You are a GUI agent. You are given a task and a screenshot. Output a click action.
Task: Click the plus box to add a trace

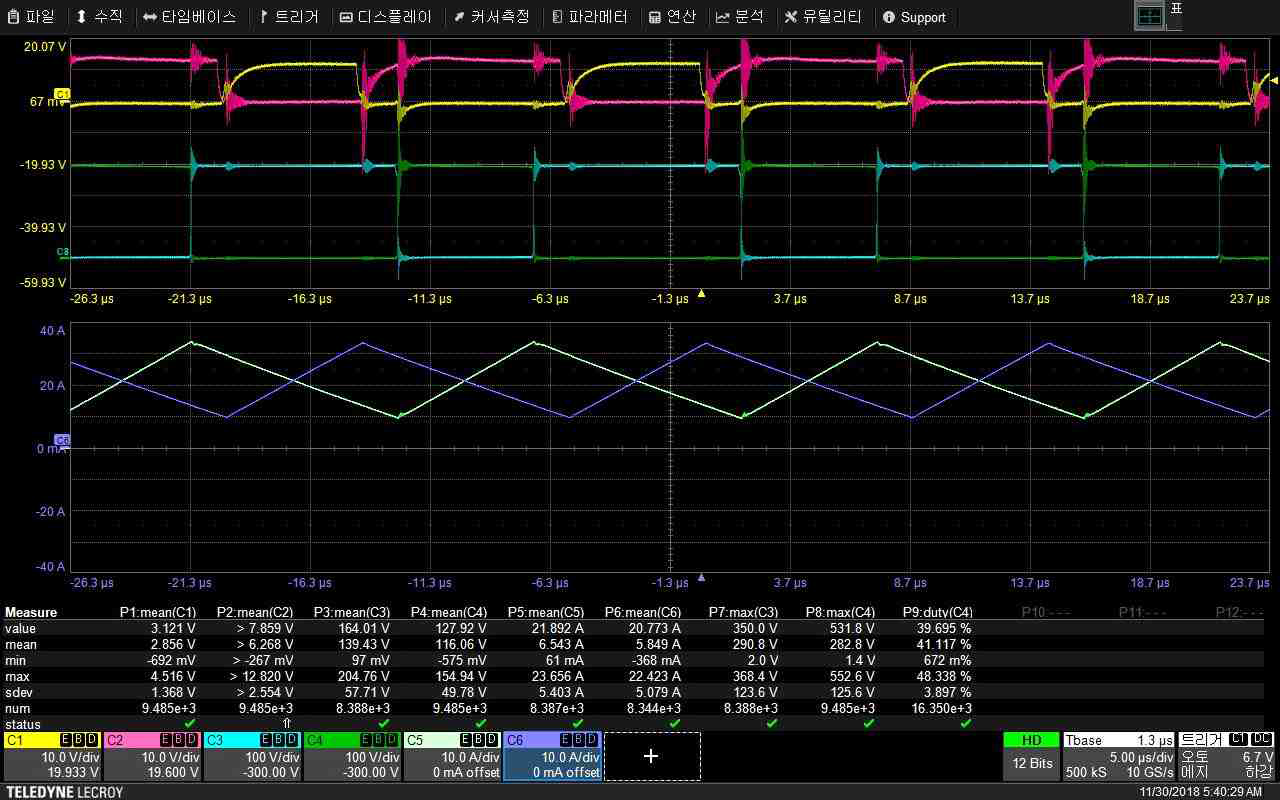pyautogui.click(x=651, y=756)
